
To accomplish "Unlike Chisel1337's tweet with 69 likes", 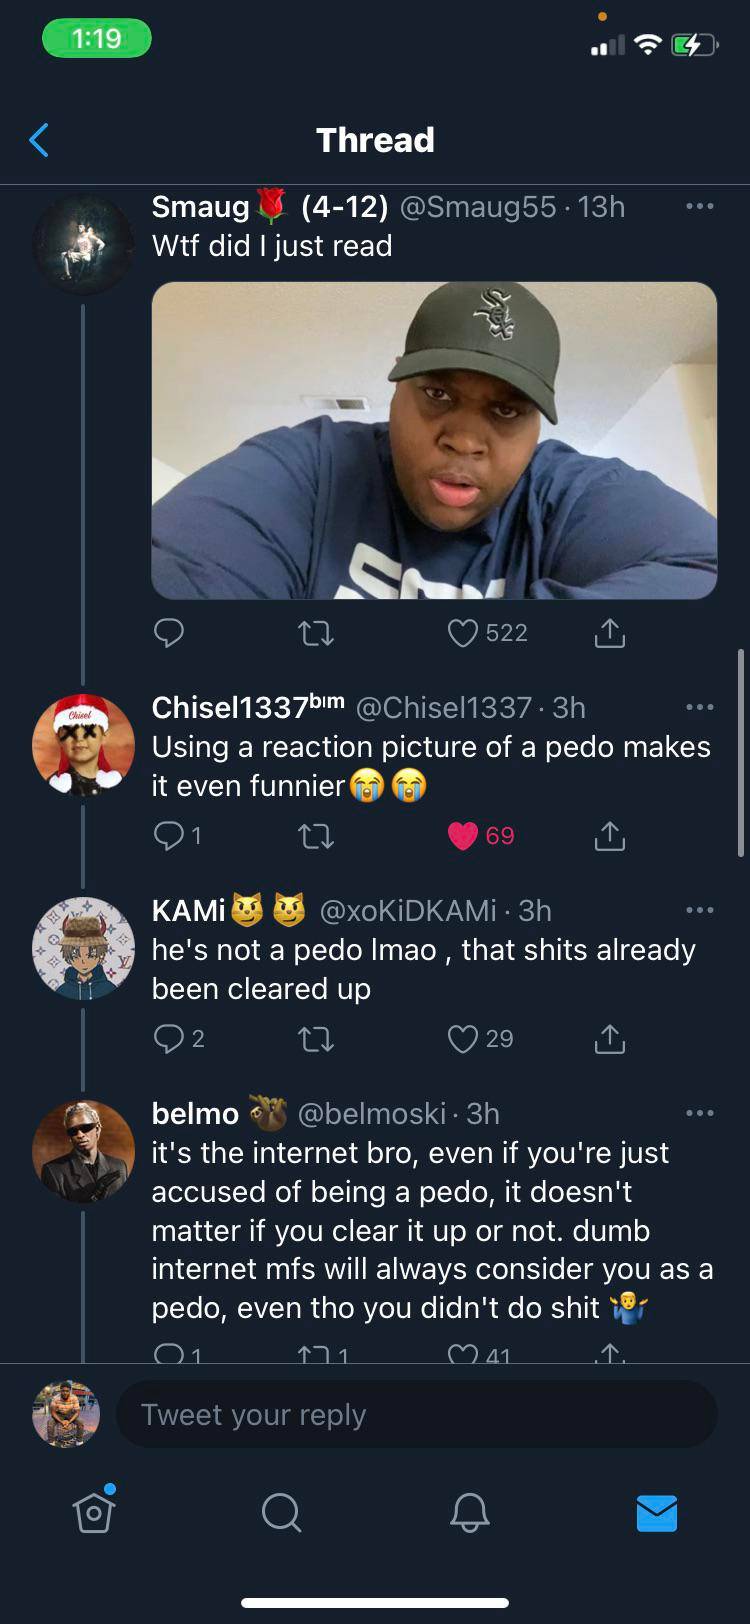I will tap(463, 836).
